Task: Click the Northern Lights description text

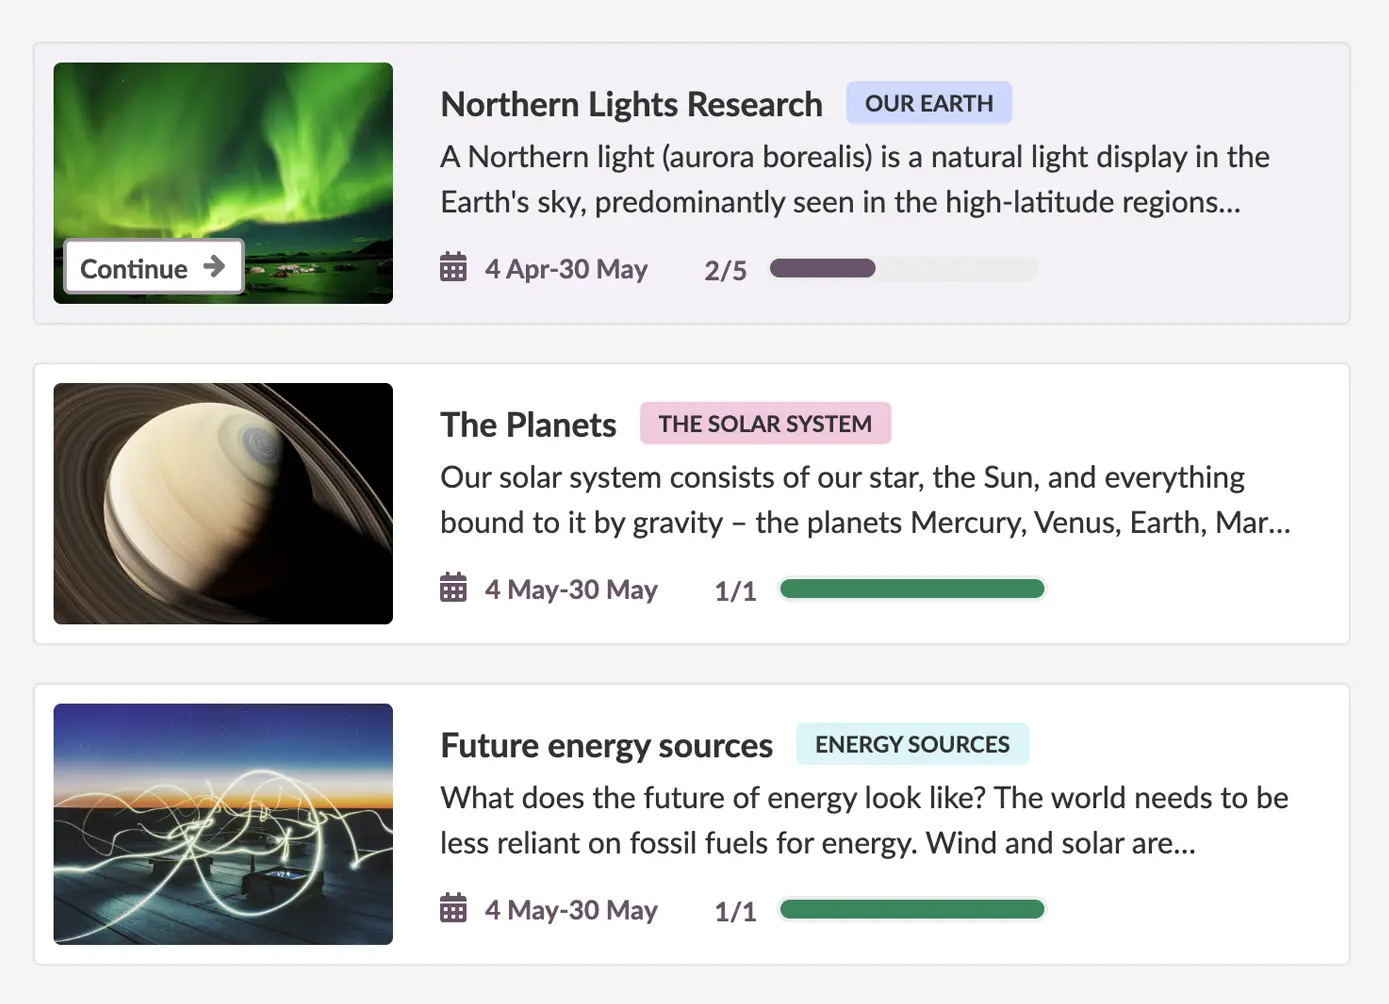Action: [855, 179]
